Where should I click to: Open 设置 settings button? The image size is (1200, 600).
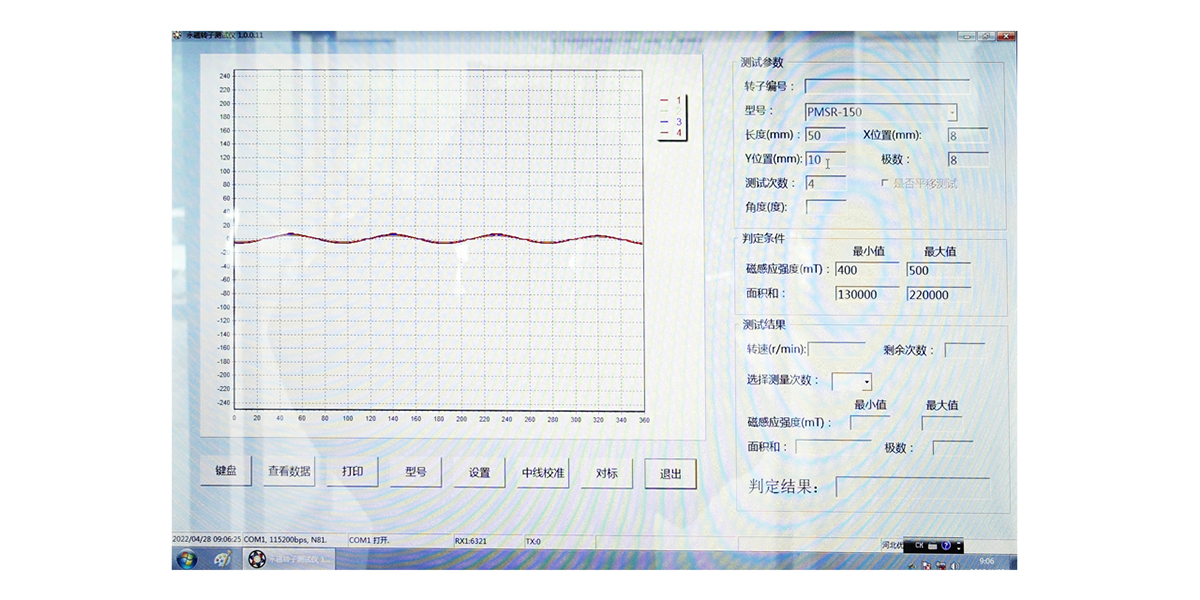click(x=479, y=473)
